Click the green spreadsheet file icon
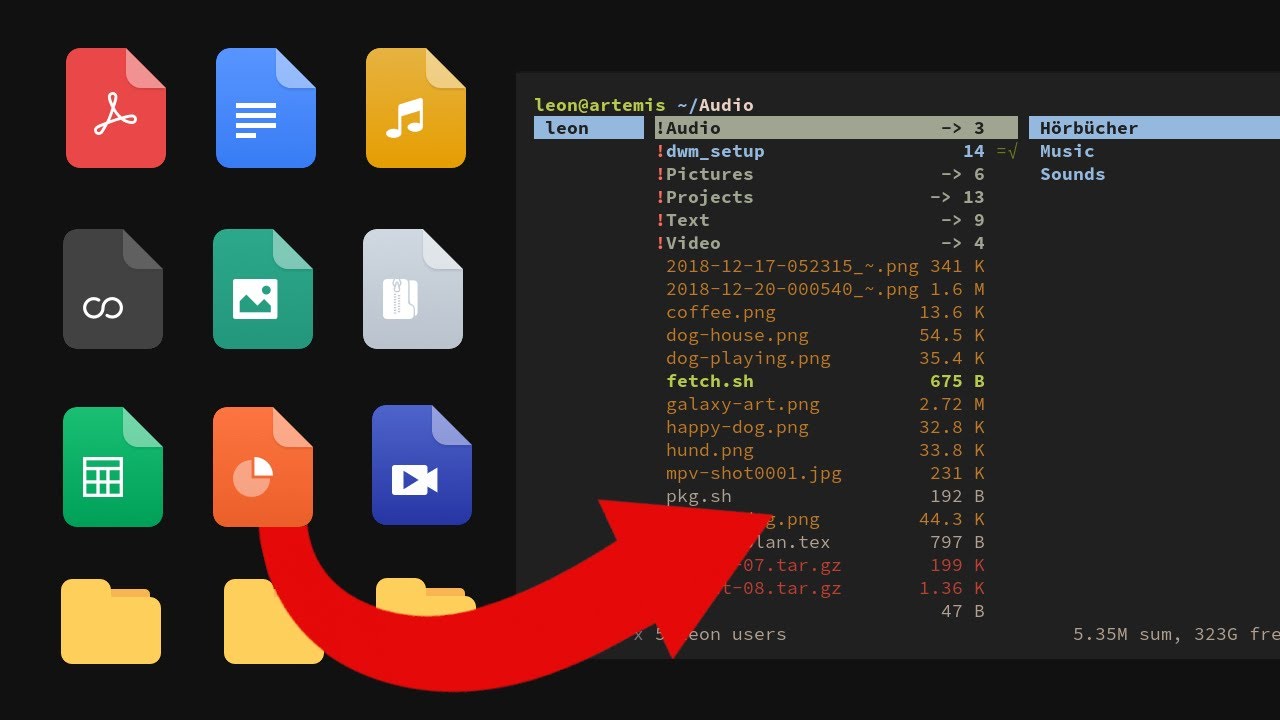Image resolution: width=1280 pixels, height=720 pixels. [113, 467]
